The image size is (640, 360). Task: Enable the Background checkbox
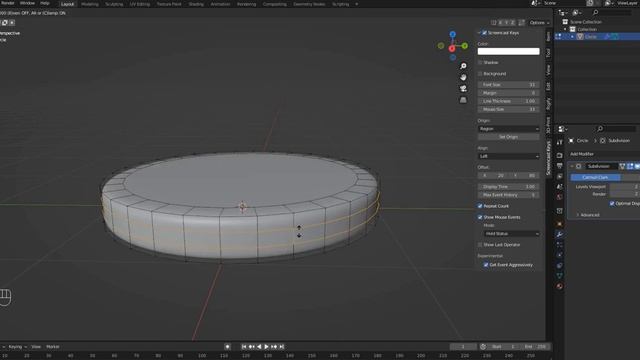tap(480, 74)
